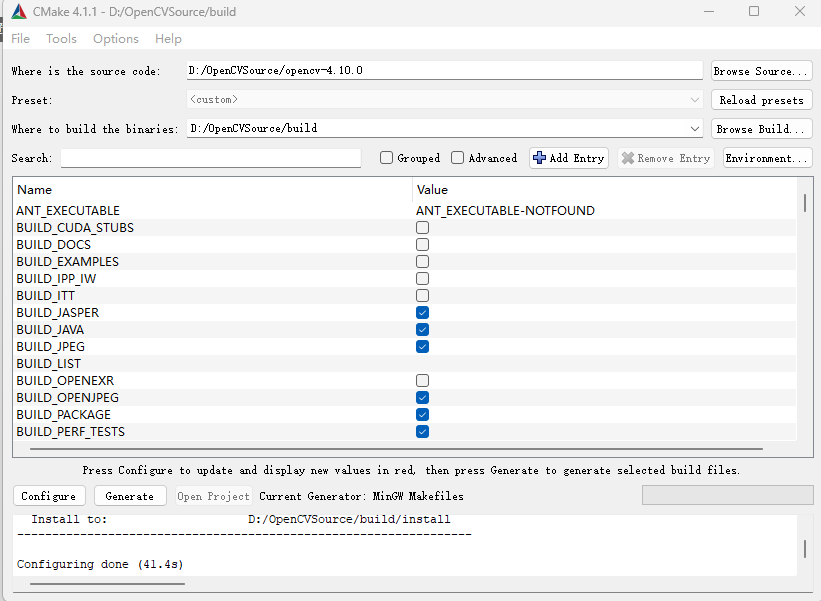The image size is (821, 601).
Task: Select the BUILD_LIST name entry
Action: (49, 363)
